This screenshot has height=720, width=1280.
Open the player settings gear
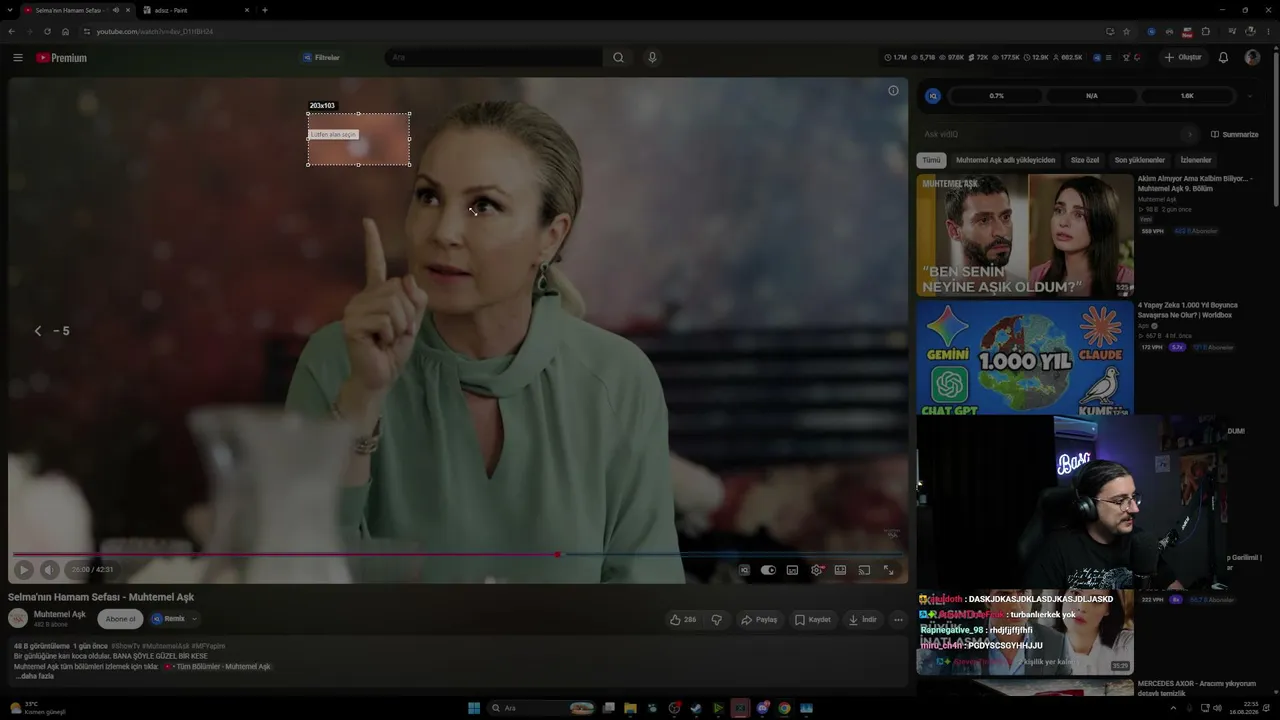click(817, 570)
